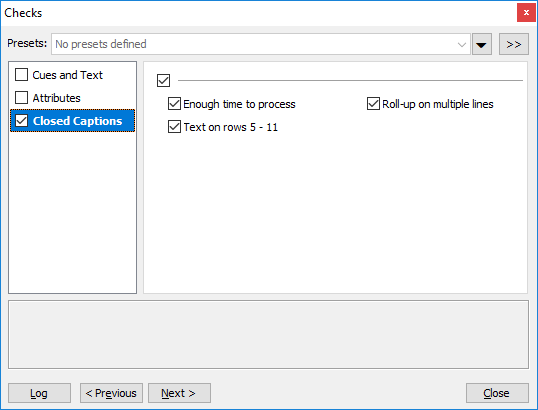Enable the Attributes checkbox
The width and height of the screenshot is (538, 410).
(x=21, y=97)
